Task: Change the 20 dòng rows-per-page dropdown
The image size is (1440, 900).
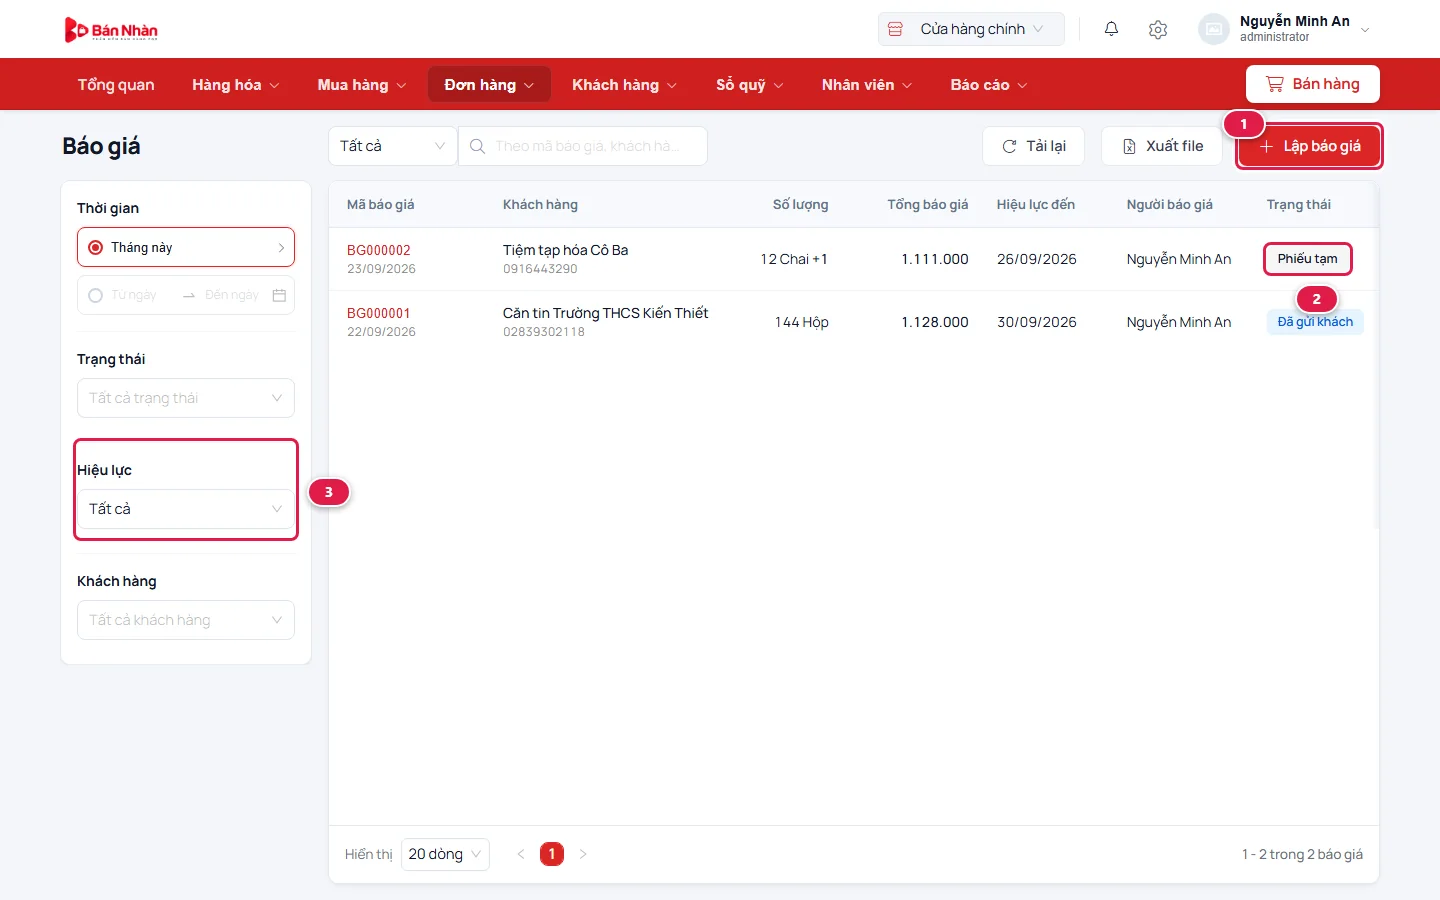Action: click(445, 854)
